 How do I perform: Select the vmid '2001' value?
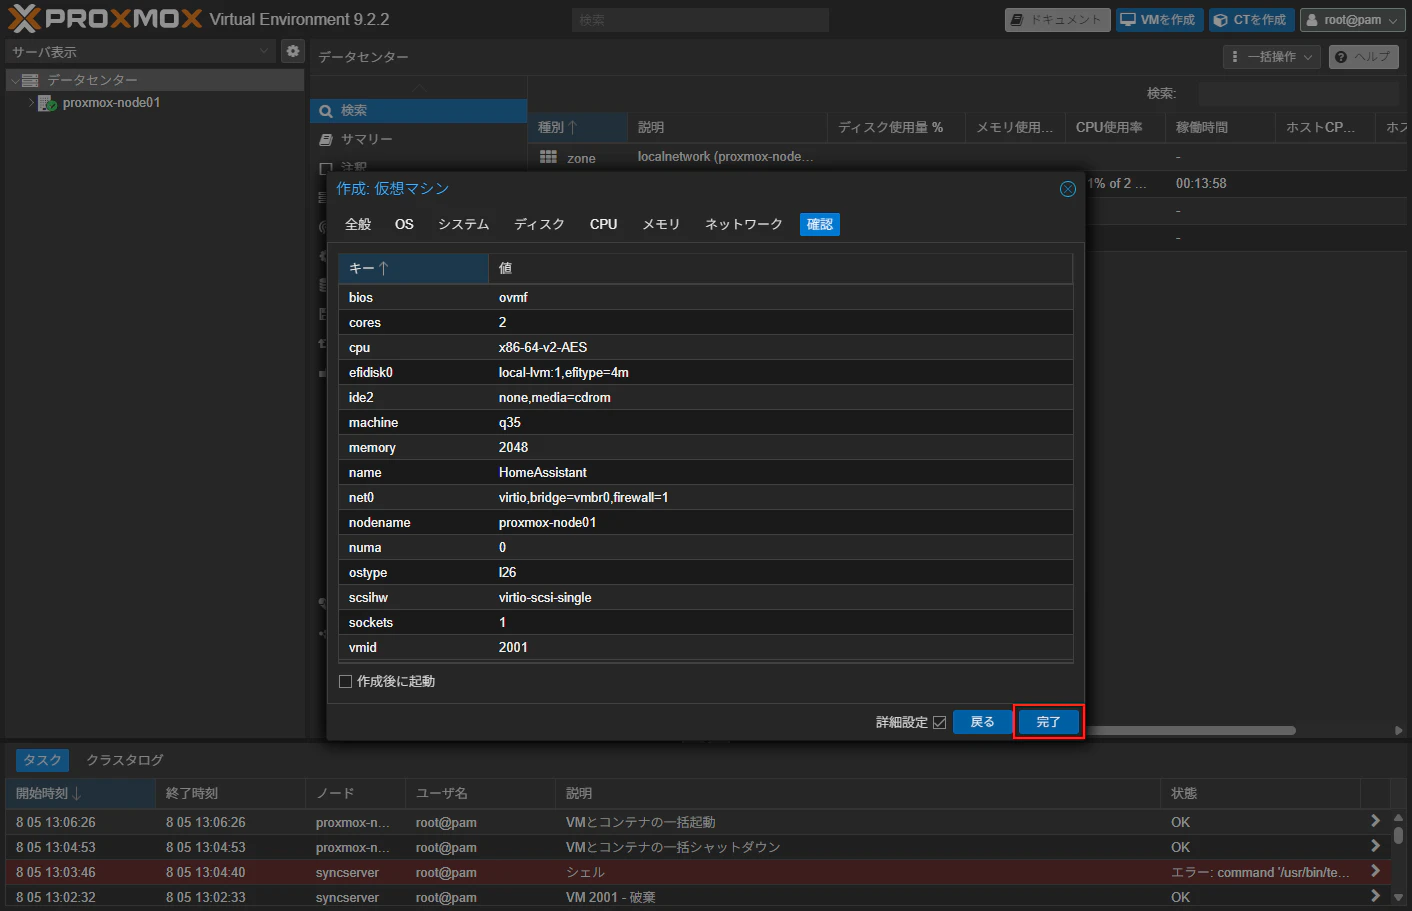(x=513, y=647)
